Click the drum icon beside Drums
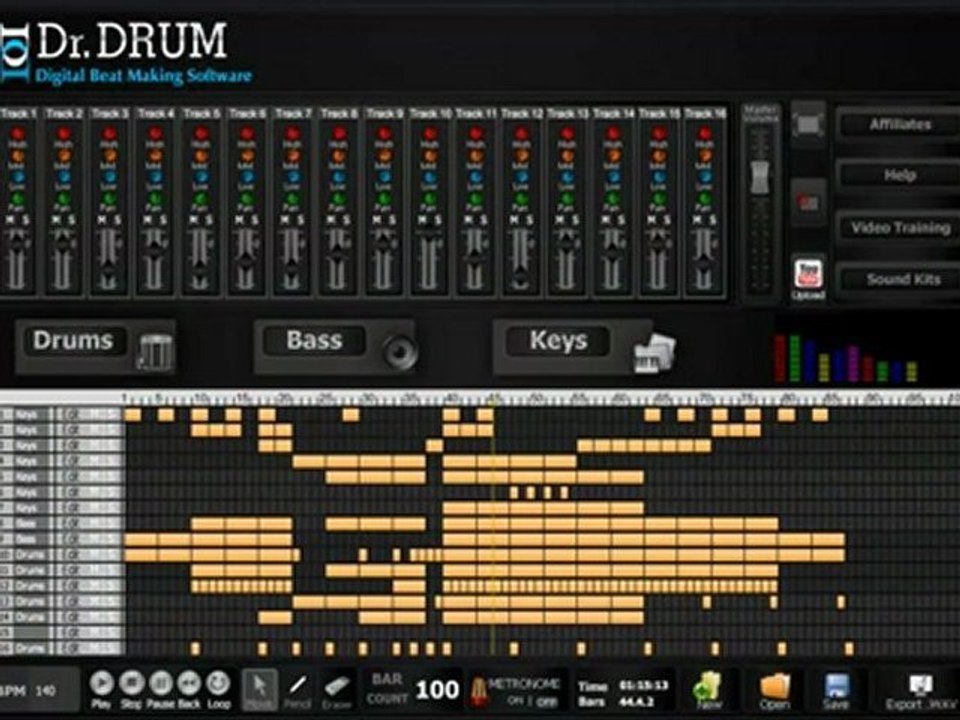Viewport: 960px width, 720px height. [x=155, y=351]
